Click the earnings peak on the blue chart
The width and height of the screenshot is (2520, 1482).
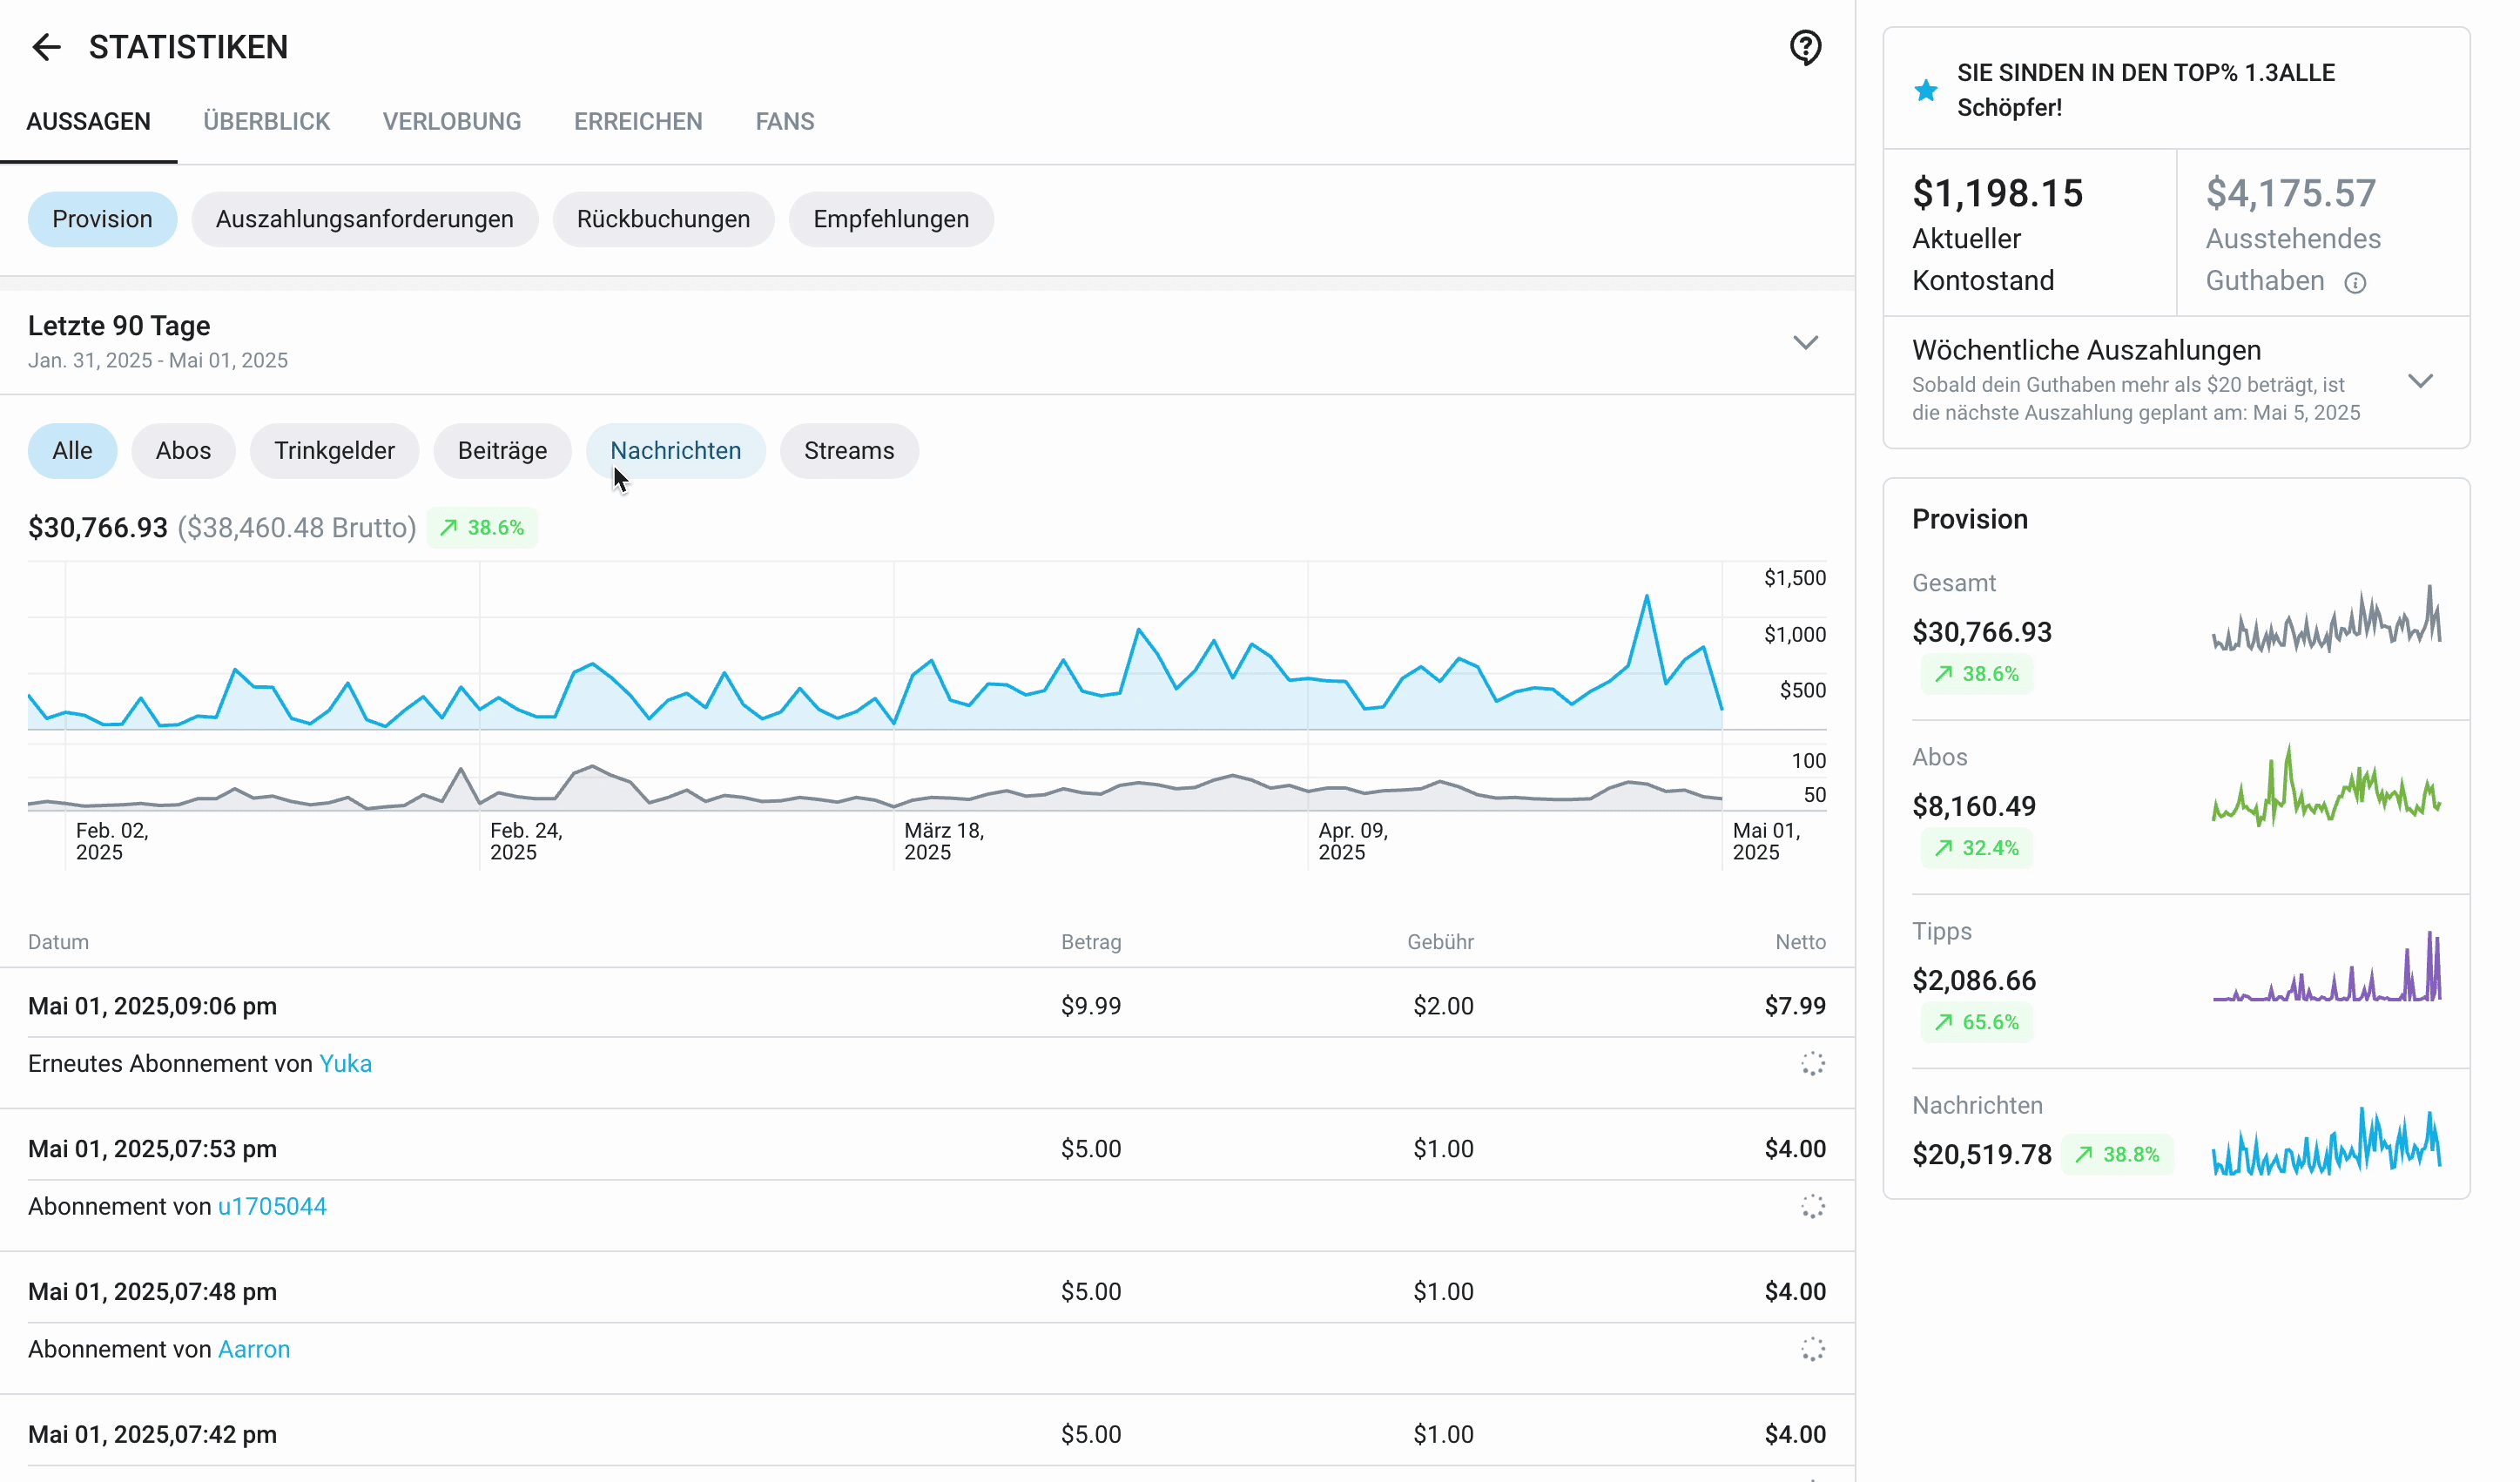1646,597
